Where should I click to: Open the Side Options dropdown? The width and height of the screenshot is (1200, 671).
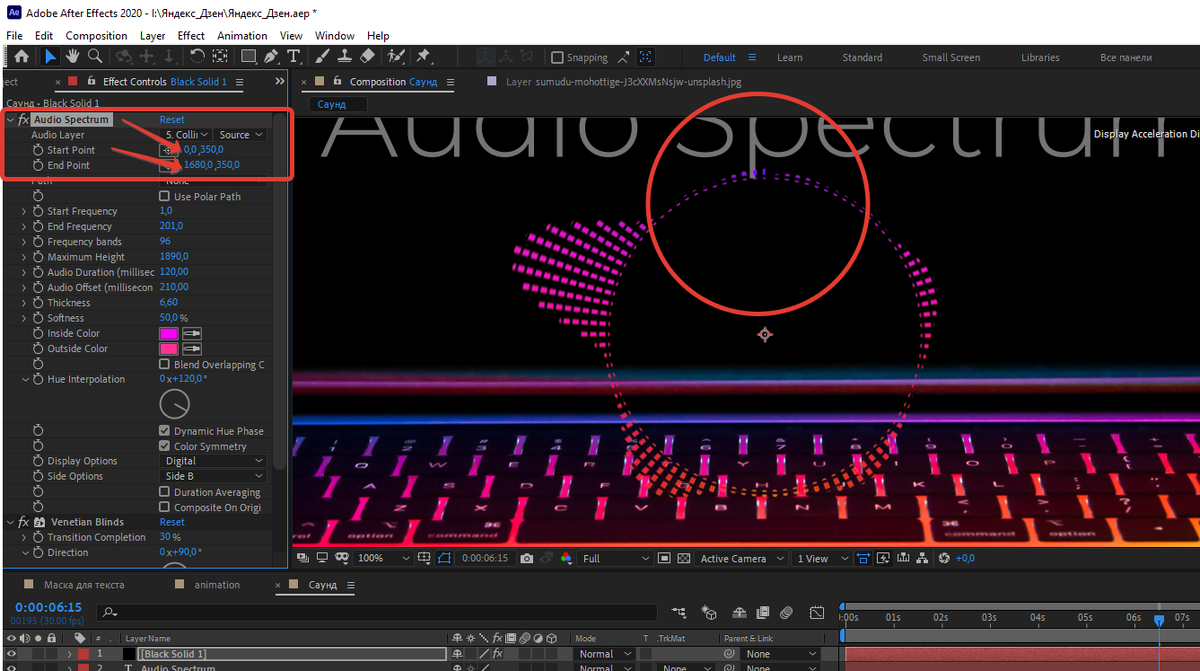(213, 477)
